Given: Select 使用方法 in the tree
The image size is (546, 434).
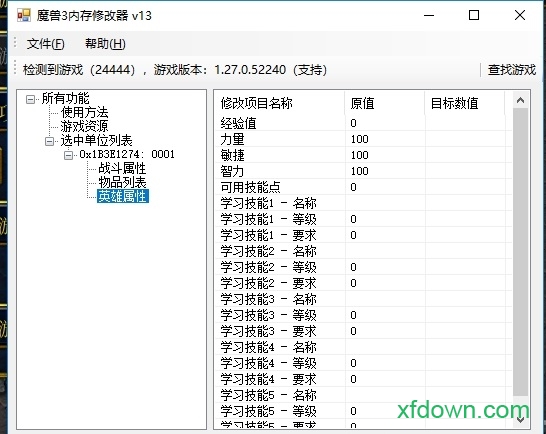Looking at the screenshot, I should coord(84,113).
